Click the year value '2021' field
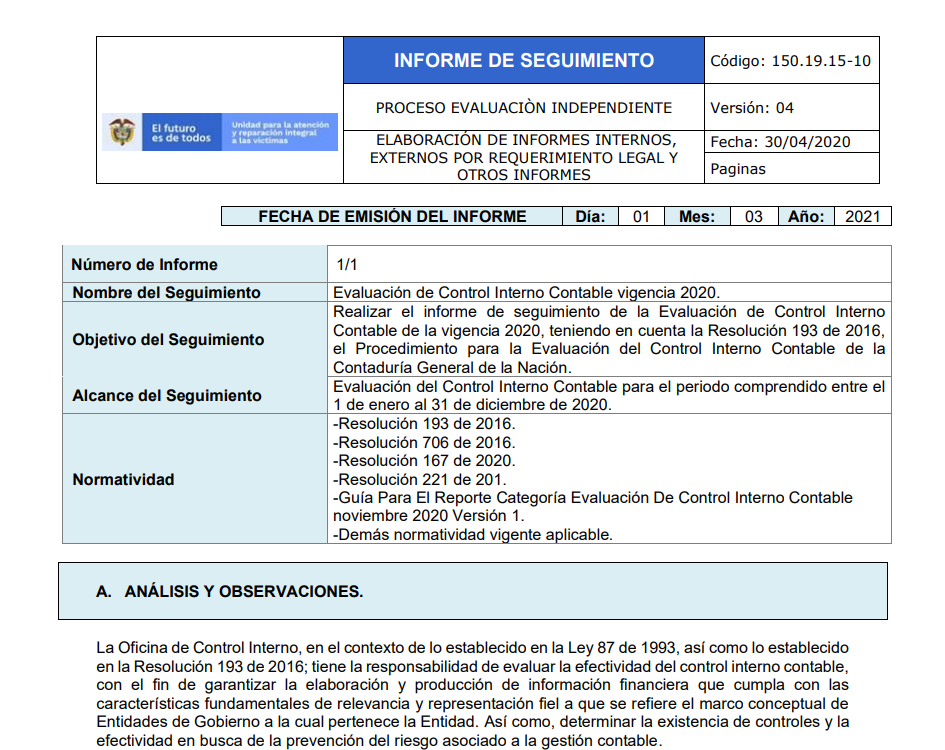 [x=862, y=216]
